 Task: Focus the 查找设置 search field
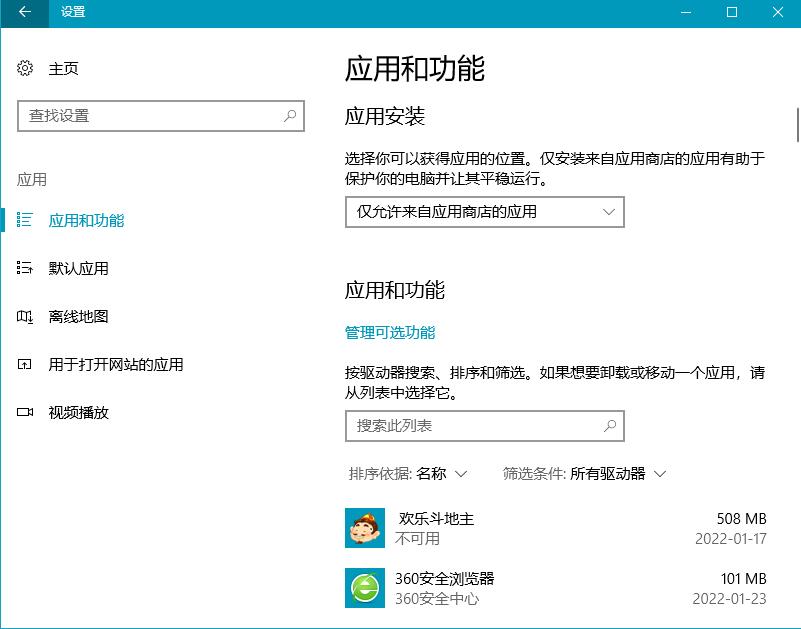pos(161,116)
